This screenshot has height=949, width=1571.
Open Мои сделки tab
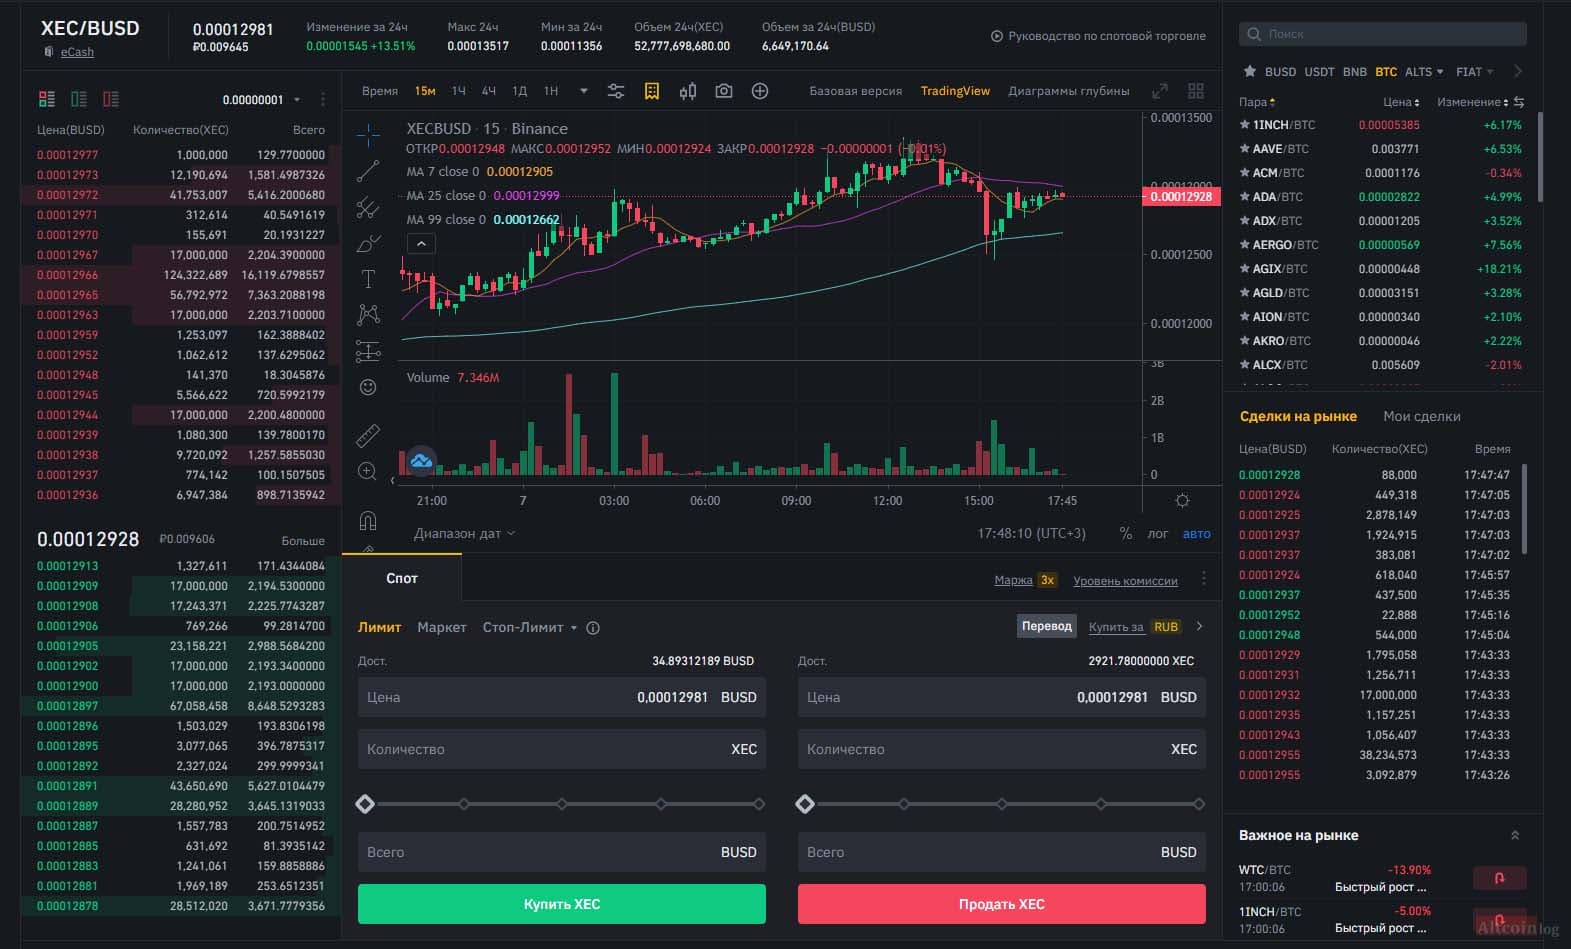pos(1421,416)
